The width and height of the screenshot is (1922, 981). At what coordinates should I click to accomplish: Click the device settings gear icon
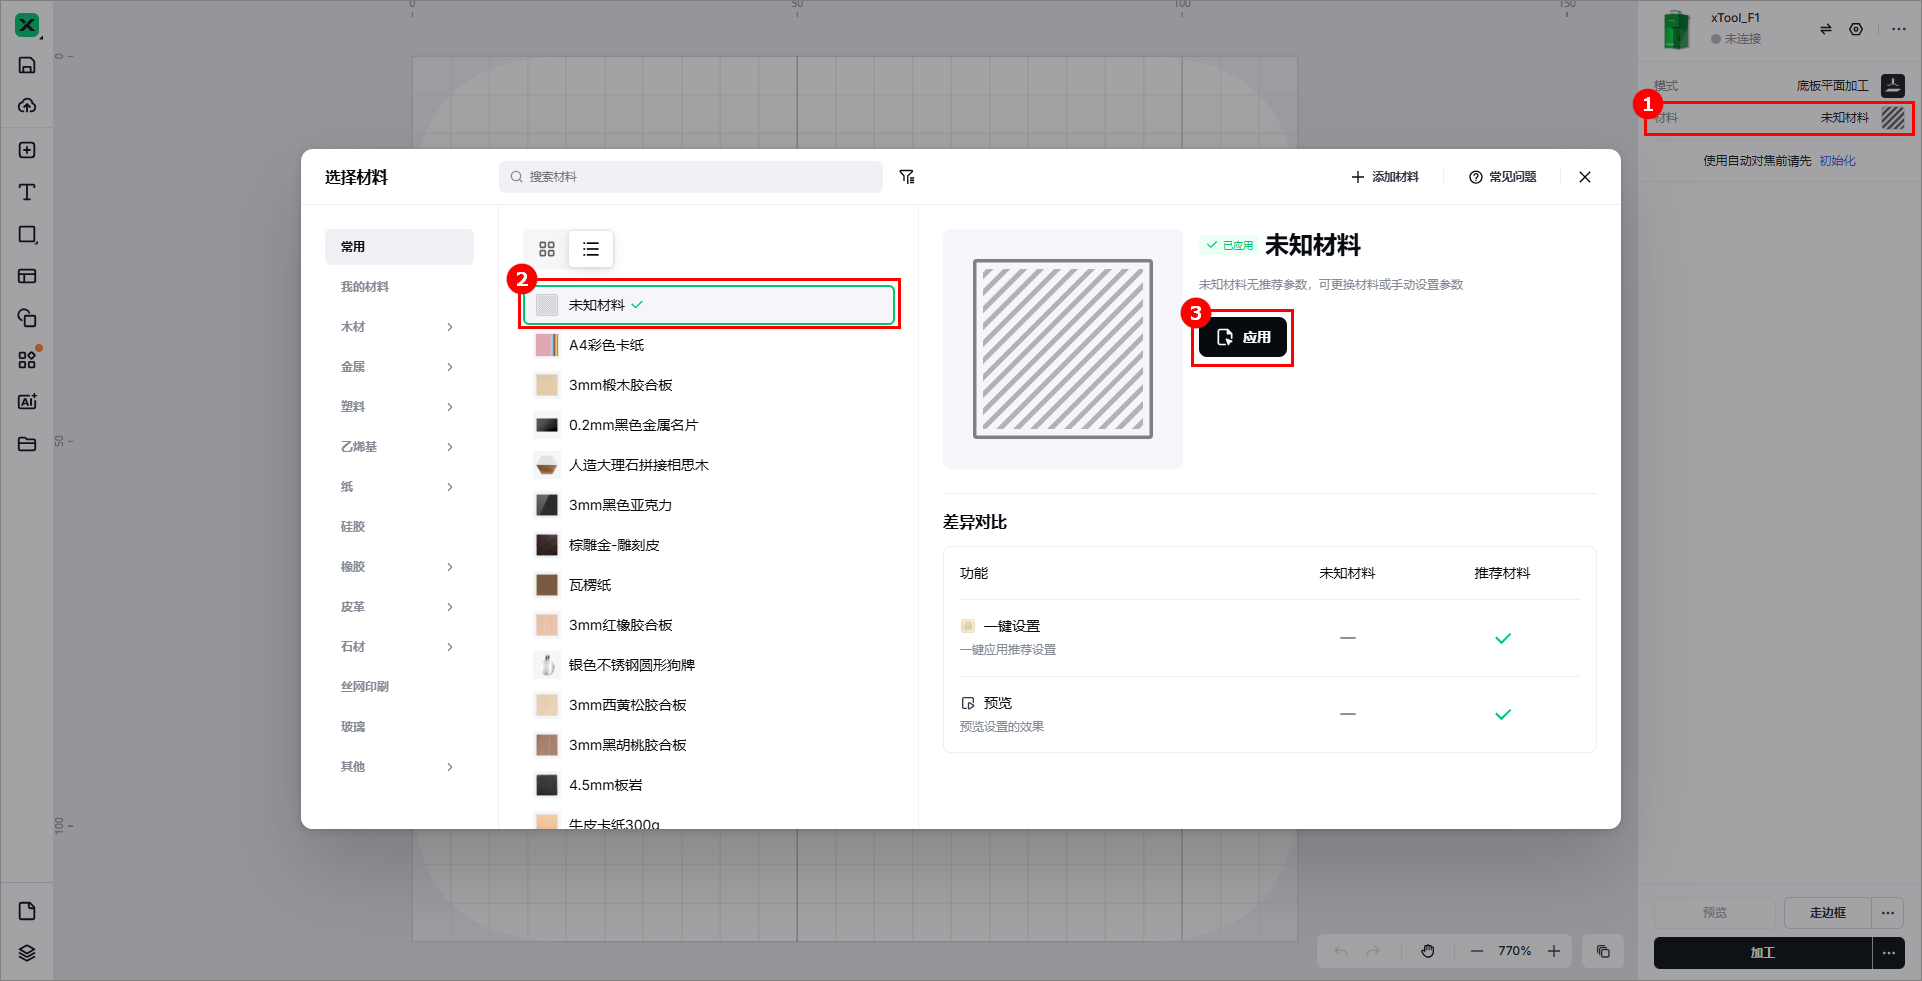1856,29
